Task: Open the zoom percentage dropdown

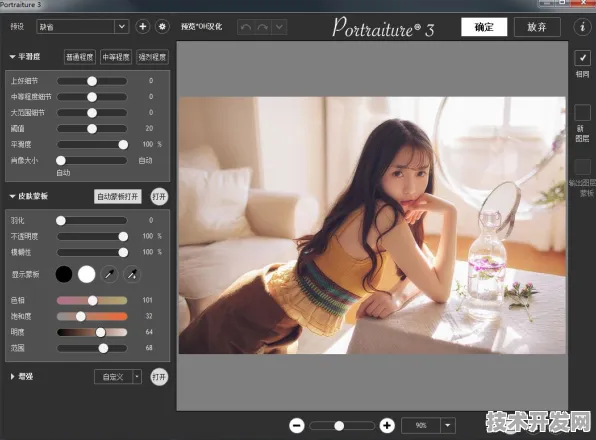Action: 448,426
